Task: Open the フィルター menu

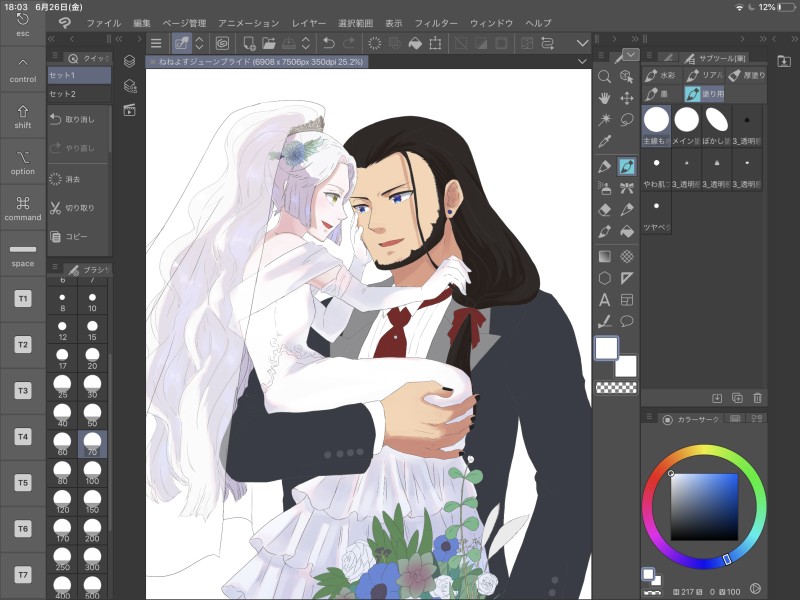Action: [436, 23]
